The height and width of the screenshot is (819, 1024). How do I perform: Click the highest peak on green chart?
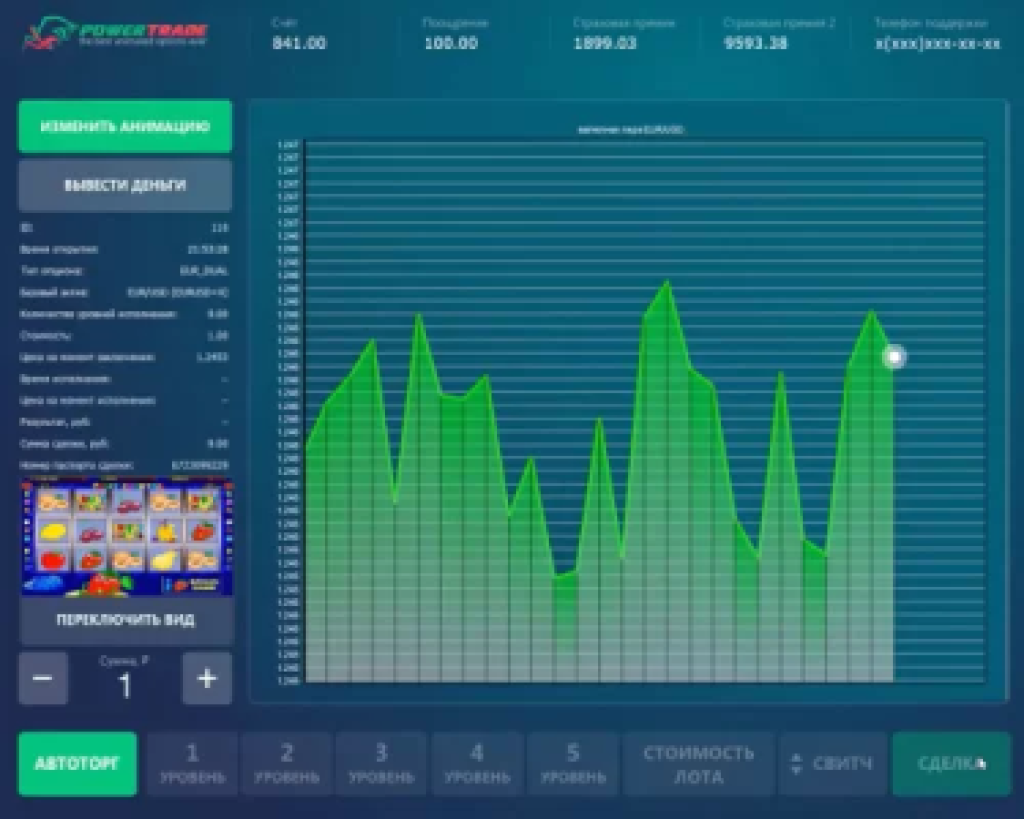667,282
